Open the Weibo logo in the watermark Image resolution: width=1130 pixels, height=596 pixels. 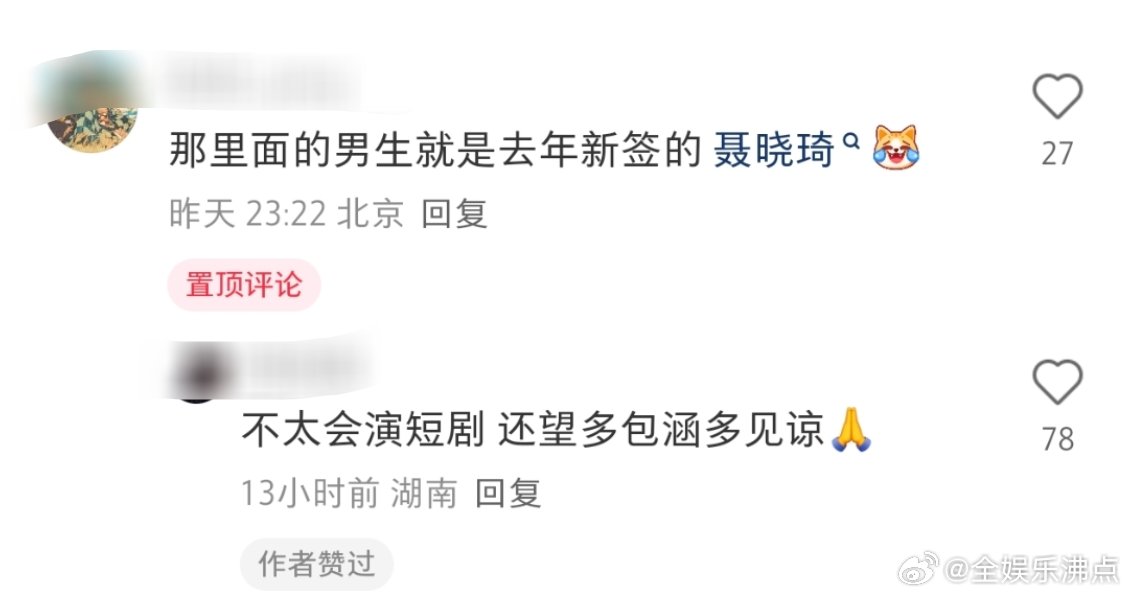coord(918,569)
